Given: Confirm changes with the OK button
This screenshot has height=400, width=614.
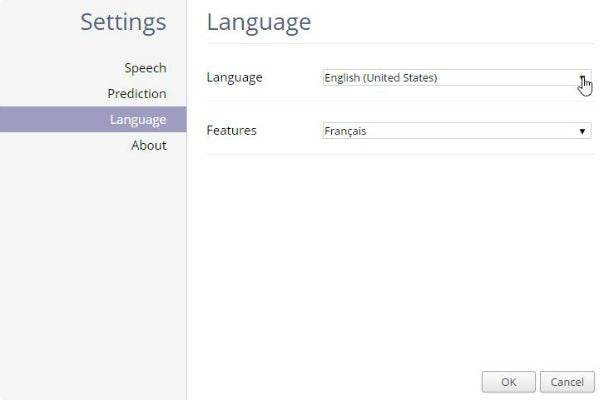Looking at the screenshot, I should pos(509,382).
